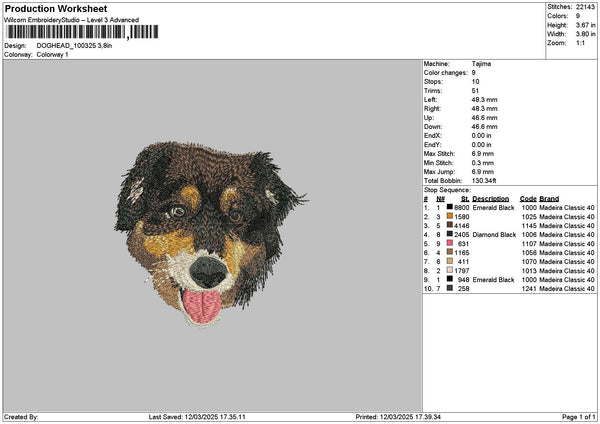Click the tan swatch for code 1070
Image resolution: width=600 pixels, height=424 pixels.
click(x=450, y=261)
